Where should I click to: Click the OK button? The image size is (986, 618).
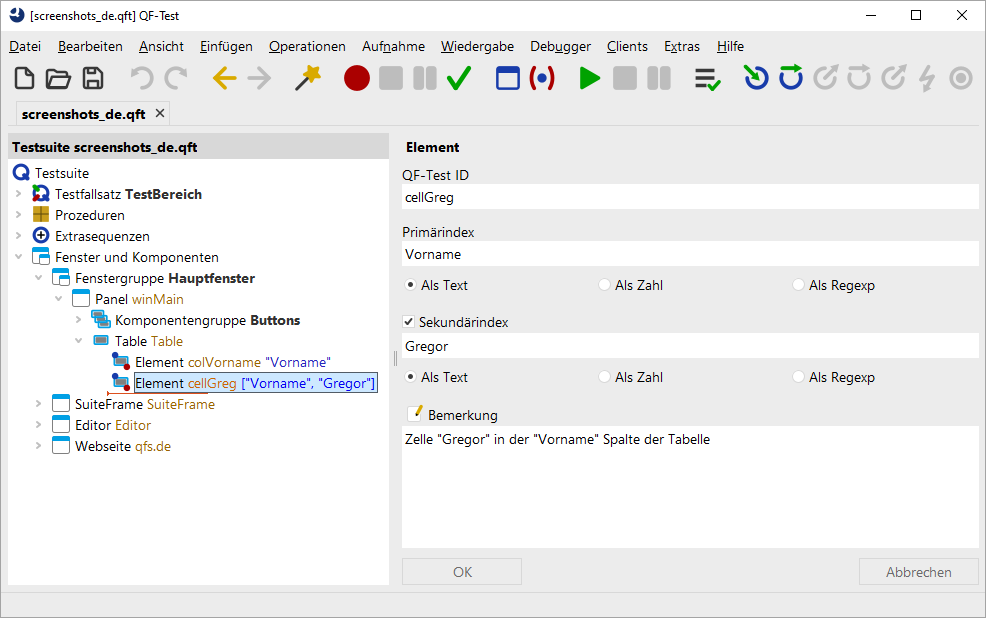[462, 571]
